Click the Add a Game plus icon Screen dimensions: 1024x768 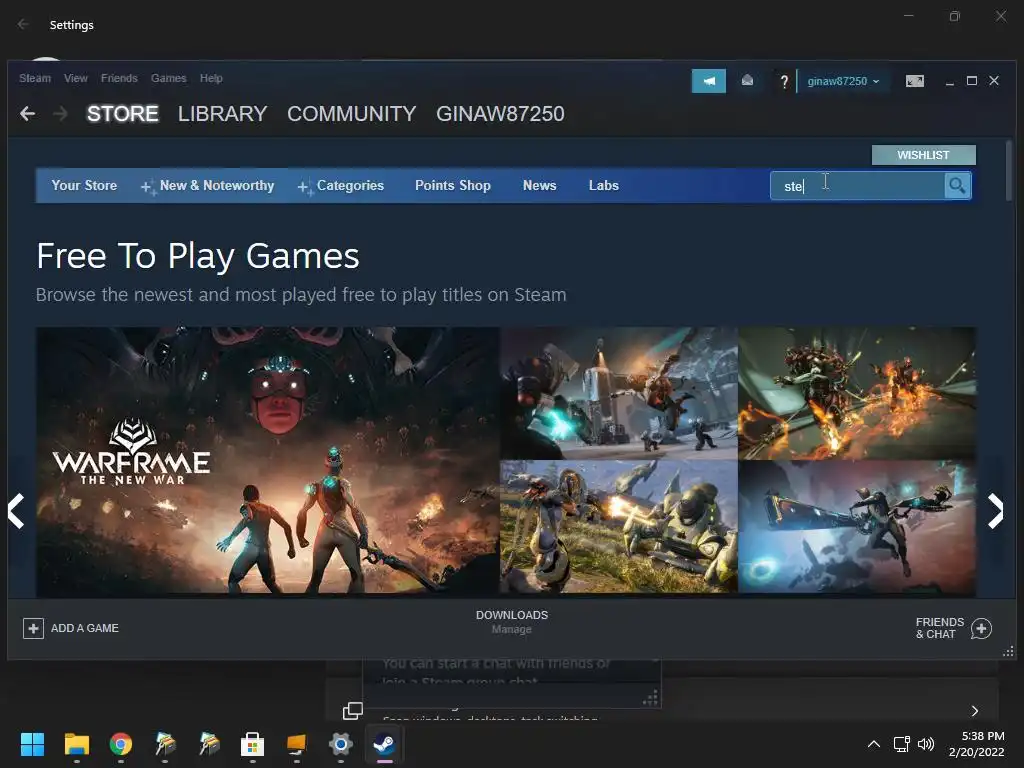click(x=33, y=628)
